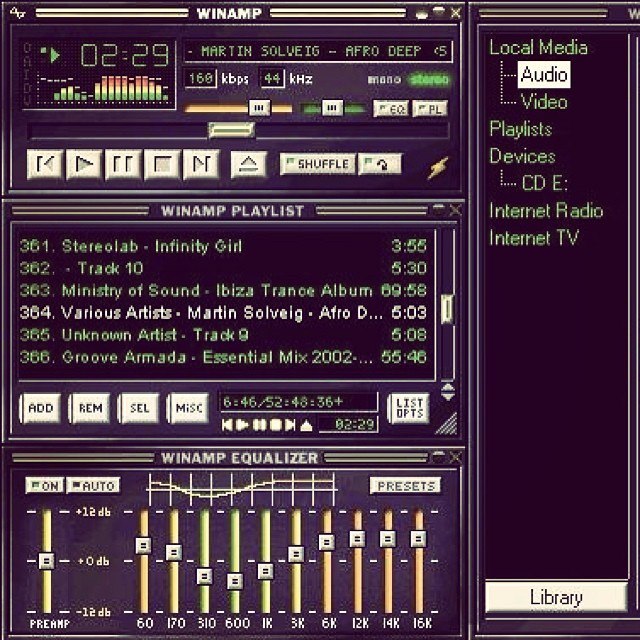Select CD E: under Devices

[x=544, y=183]
